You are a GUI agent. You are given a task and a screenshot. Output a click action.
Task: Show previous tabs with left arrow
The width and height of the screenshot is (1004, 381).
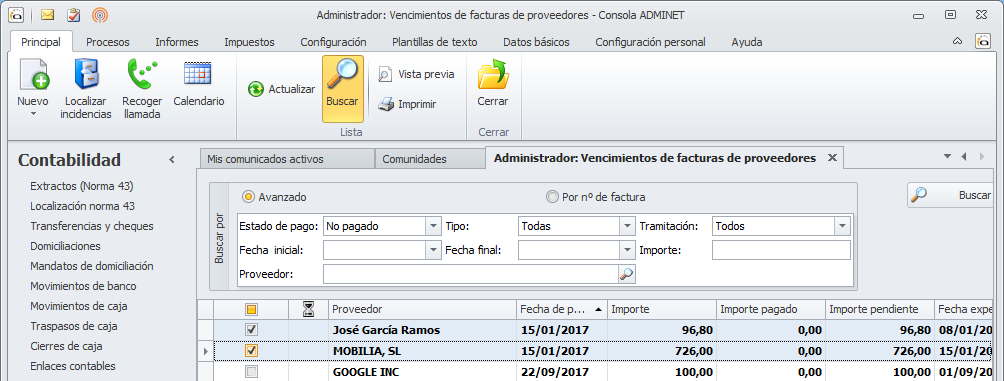click(x=964, y=157)
